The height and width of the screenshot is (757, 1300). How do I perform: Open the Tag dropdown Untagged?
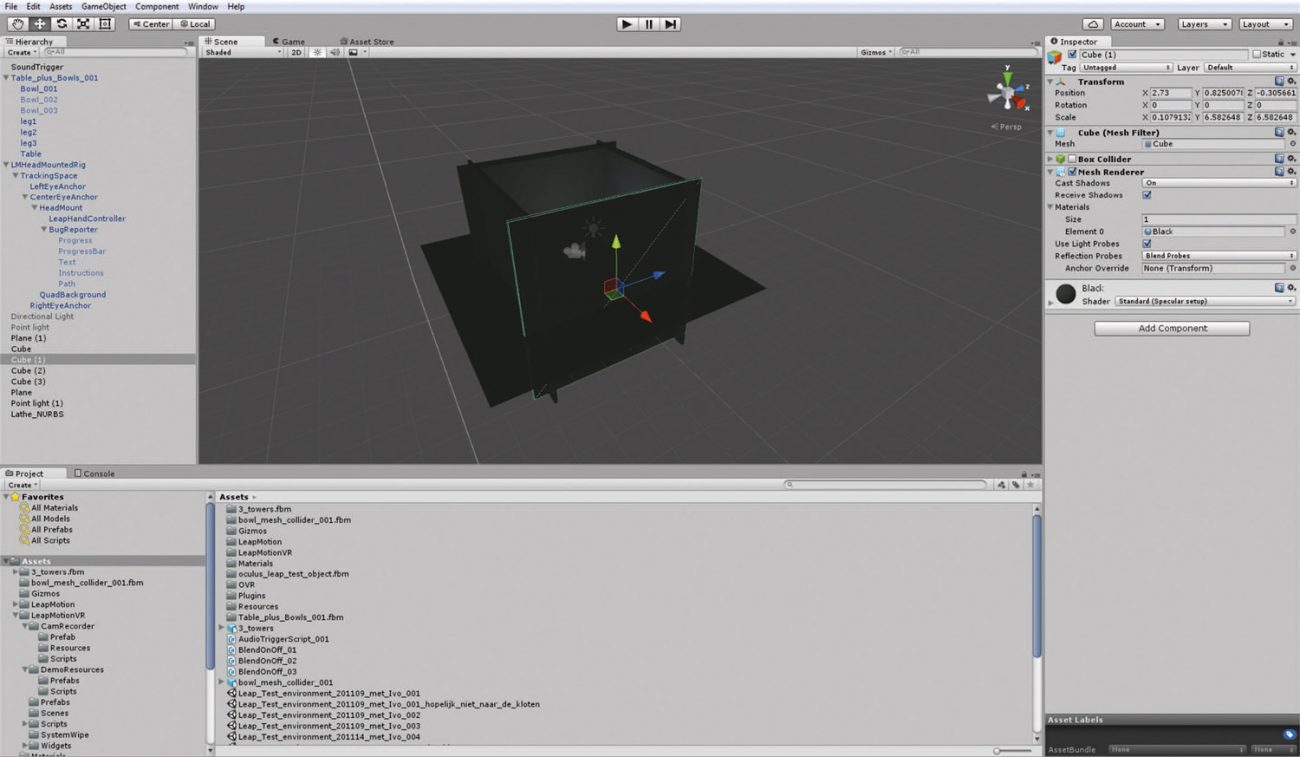[x=1127, y=68]
